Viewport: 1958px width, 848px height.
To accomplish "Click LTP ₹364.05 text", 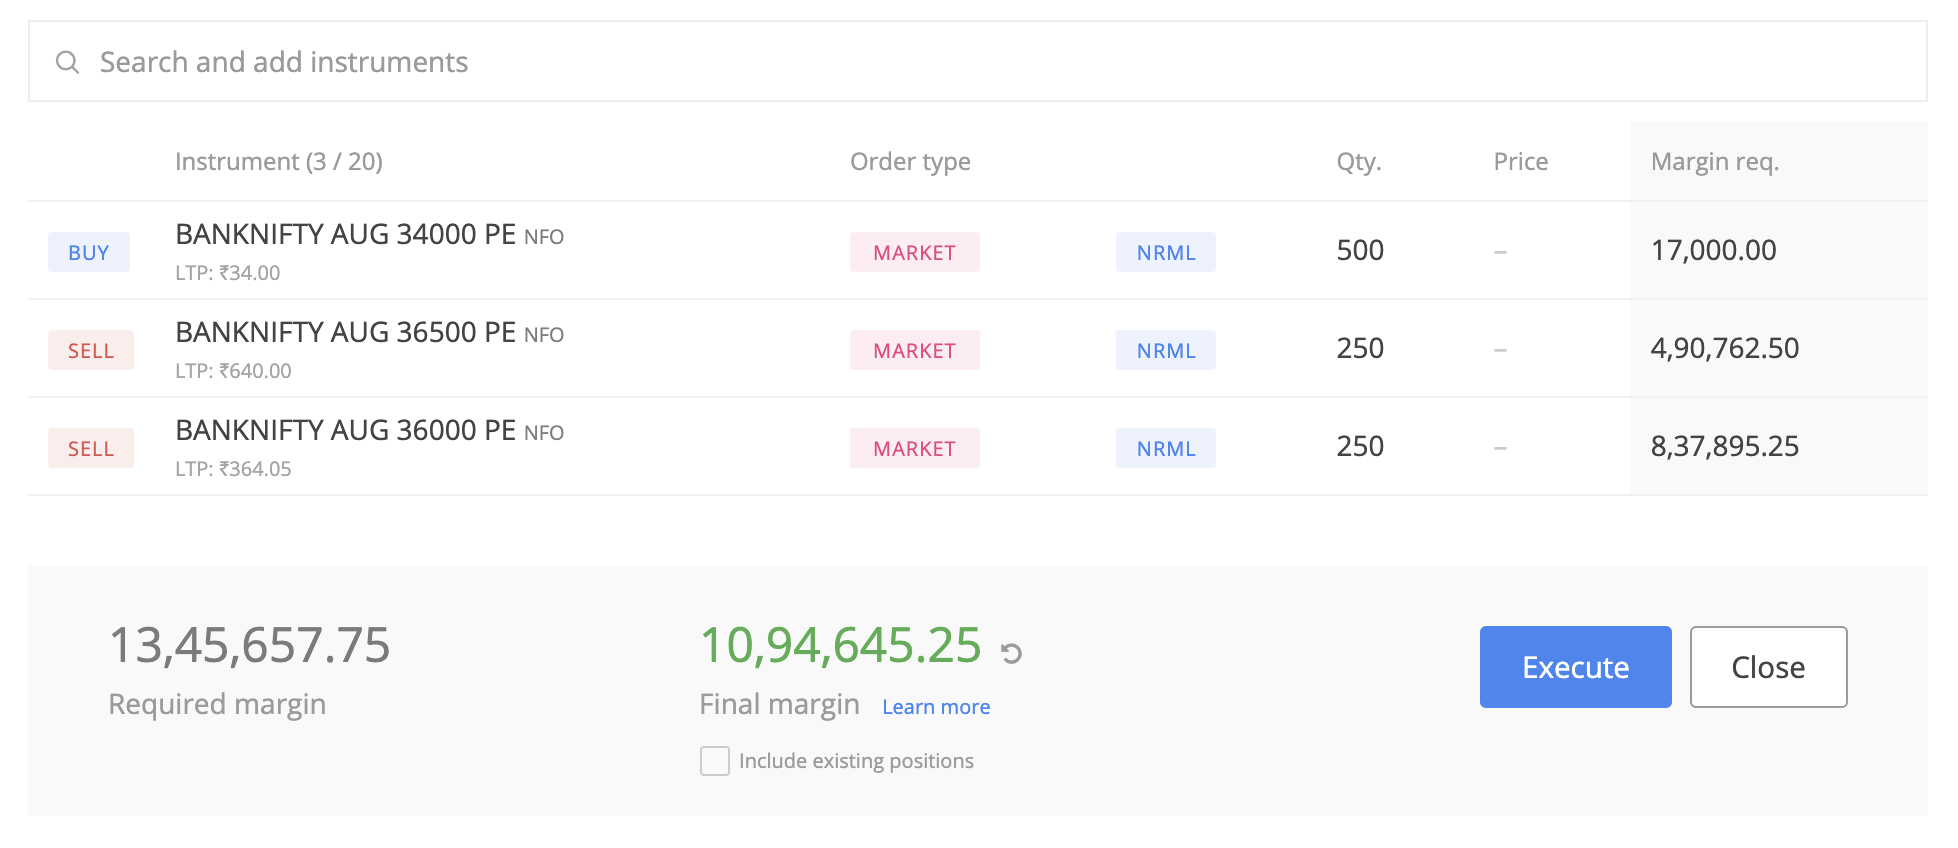I will [x=233, y=469].
